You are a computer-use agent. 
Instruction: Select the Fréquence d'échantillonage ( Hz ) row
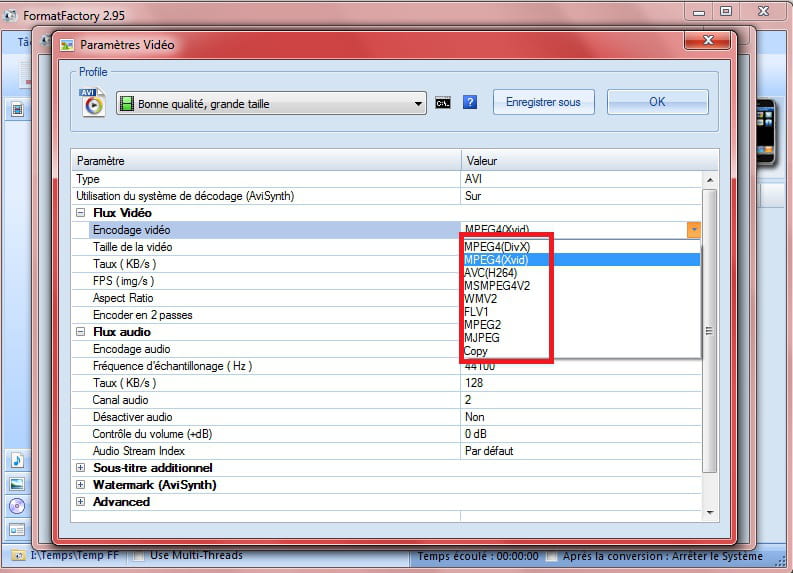click(x=386, y=366)
